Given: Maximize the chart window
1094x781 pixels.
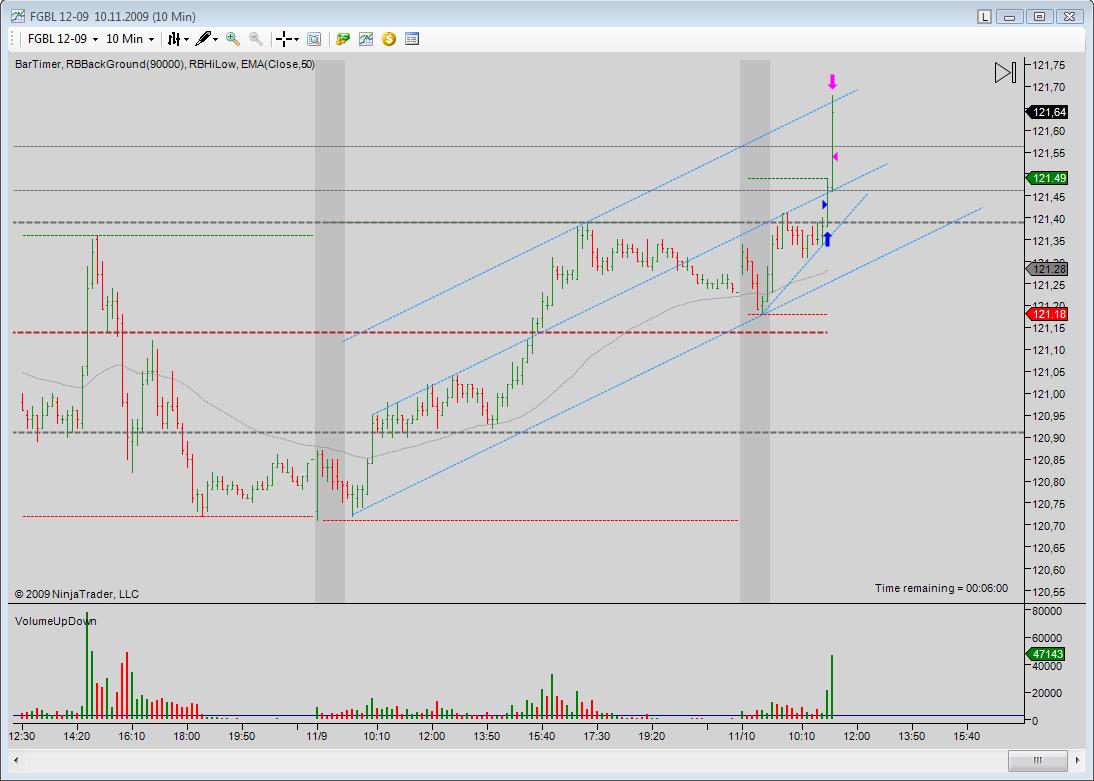Looking at the screenshot, I should [x=1040, y=16].
